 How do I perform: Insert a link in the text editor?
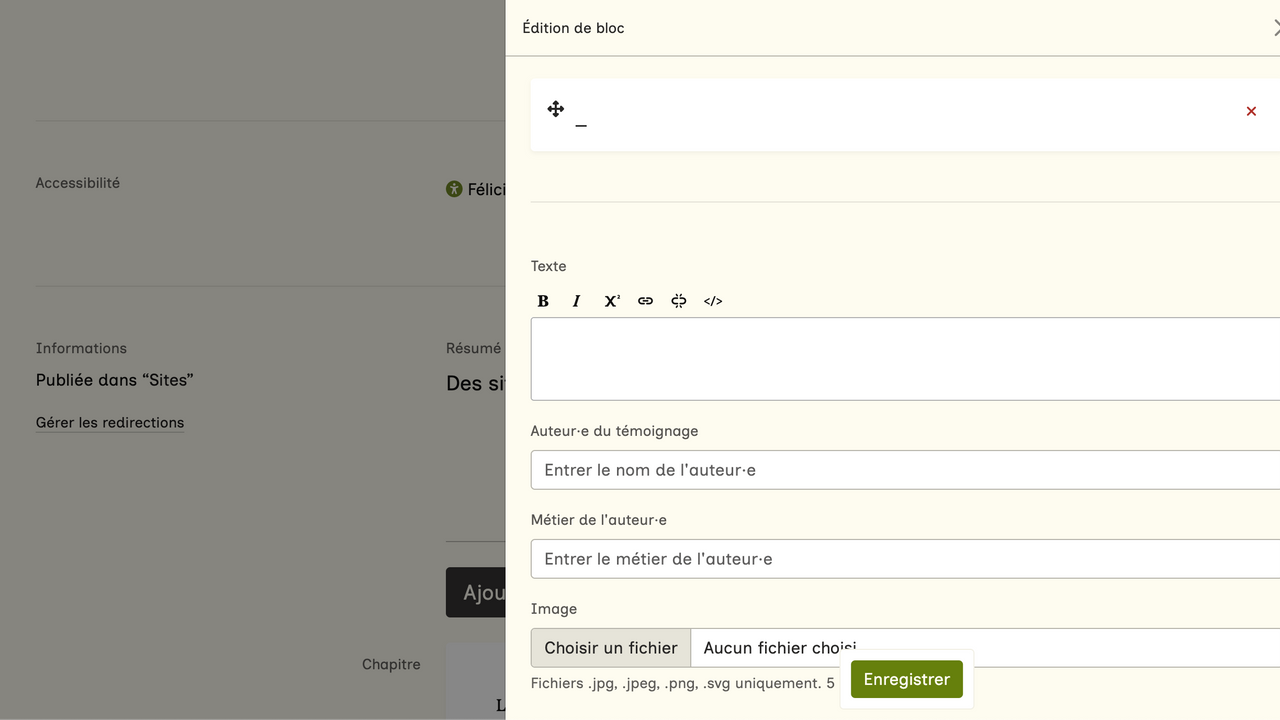point(645,301)
